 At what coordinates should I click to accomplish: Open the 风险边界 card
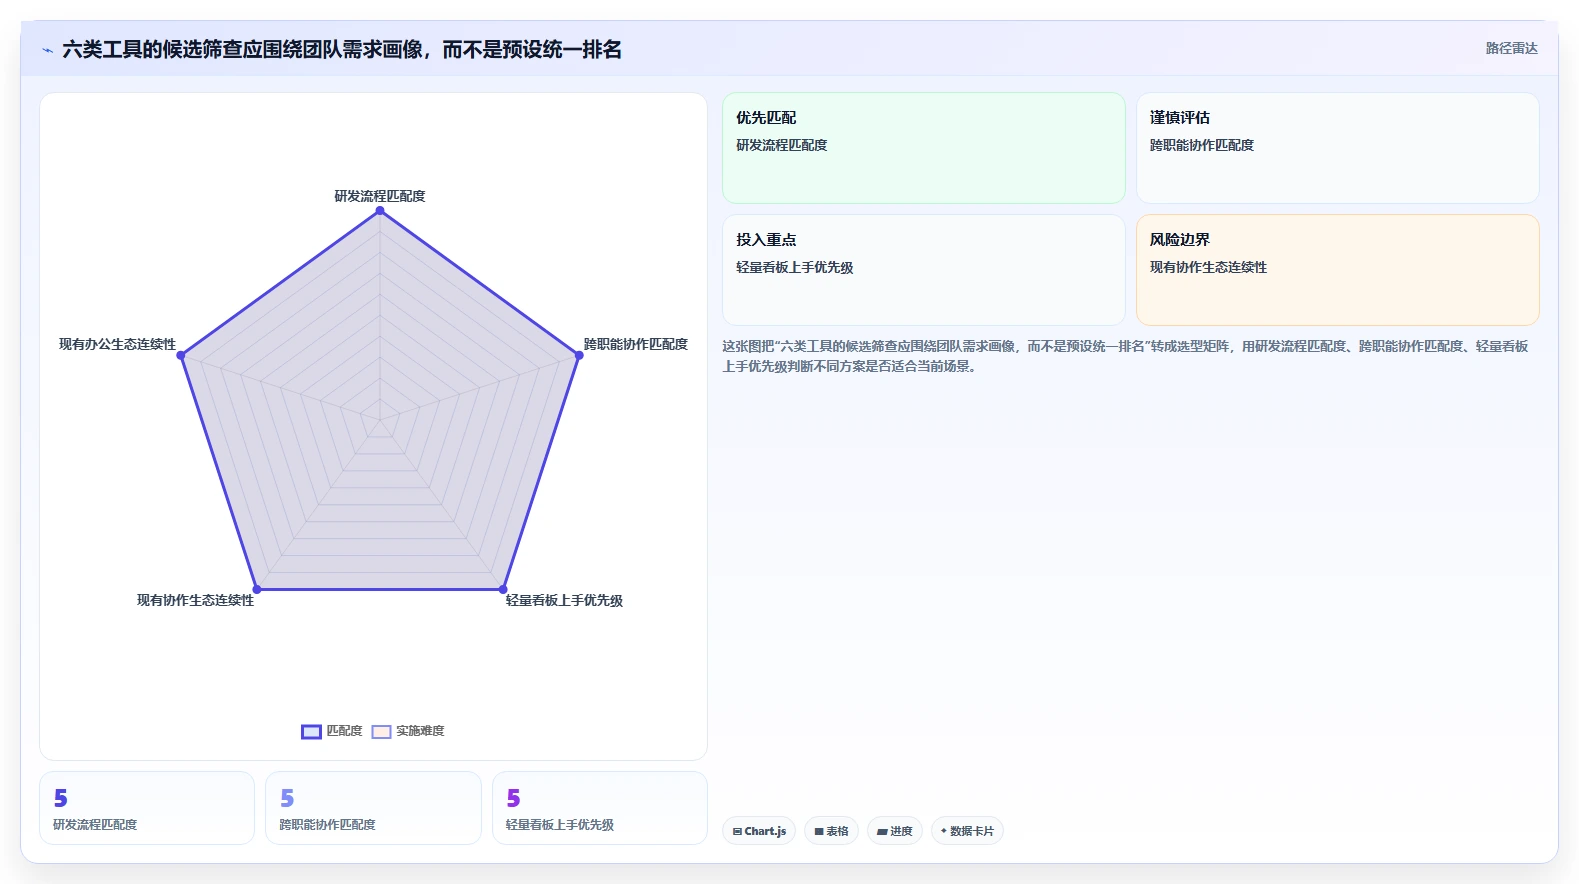coord(1338,270)
